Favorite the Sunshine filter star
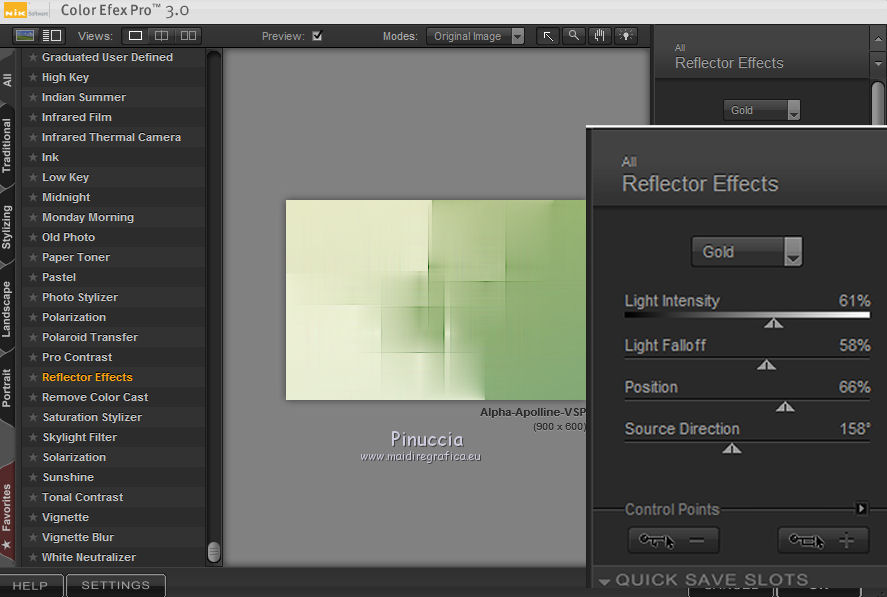Image resolution: width=887 pixels, height=597 pixels. coord(33,477)
